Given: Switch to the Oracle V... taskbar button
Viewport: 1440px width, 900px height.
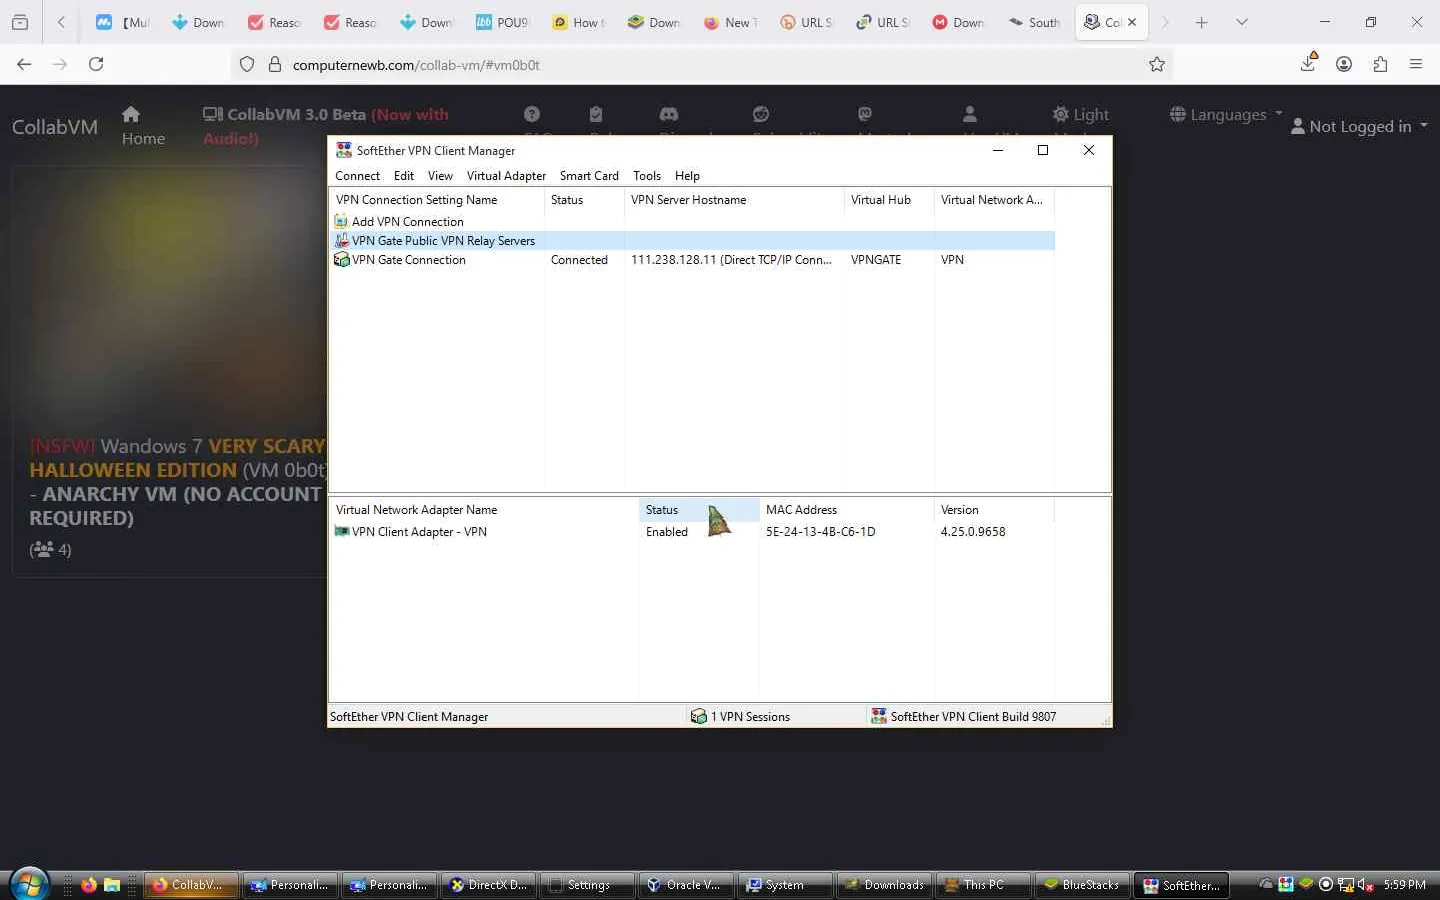Looking at the screenshot, I should (x=686, y=884).
